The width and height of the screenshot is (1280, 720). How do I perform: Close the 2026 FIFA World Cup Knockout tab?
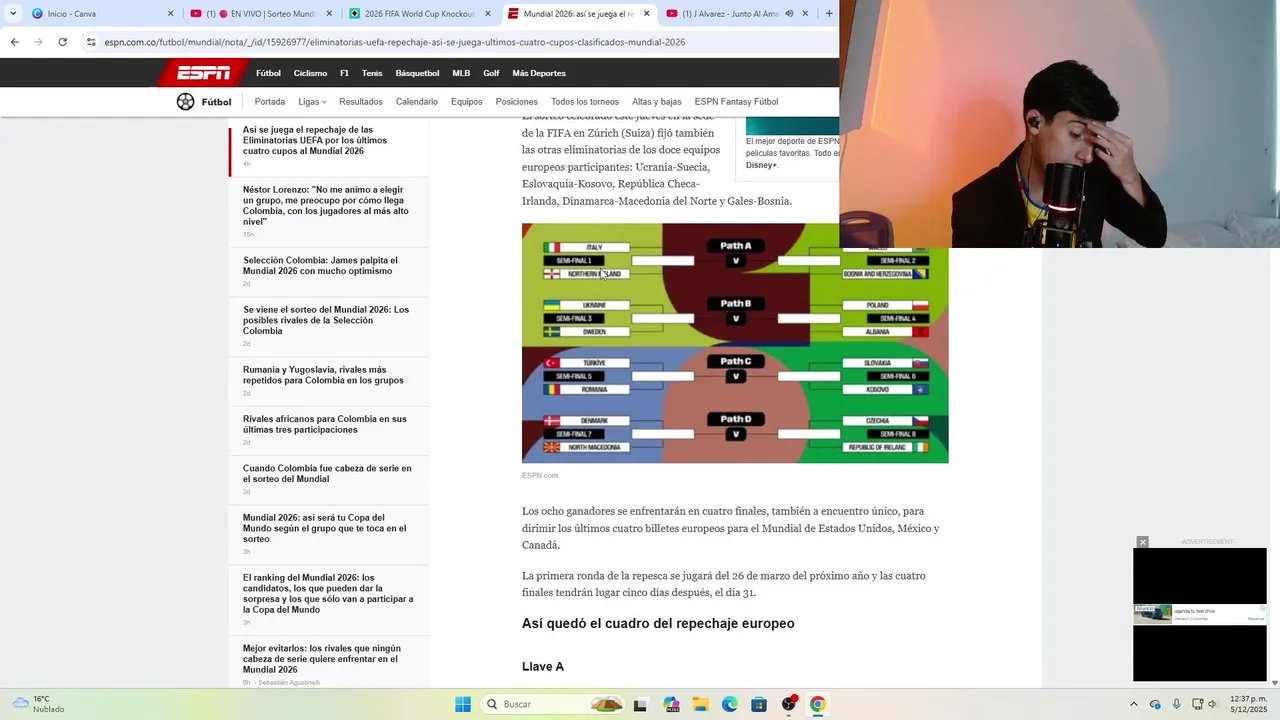(x=488, y=14)
